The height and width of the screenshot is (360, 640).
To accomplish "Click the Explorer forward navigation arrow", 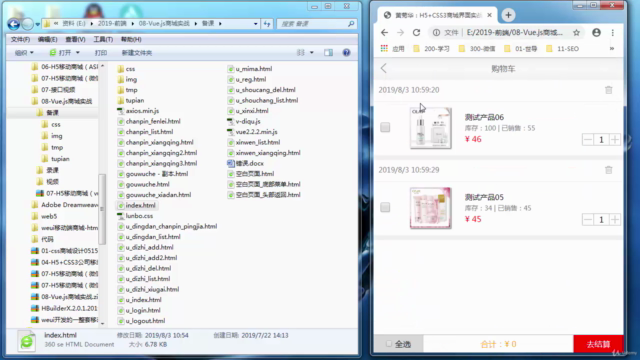I will pos(27,24).
